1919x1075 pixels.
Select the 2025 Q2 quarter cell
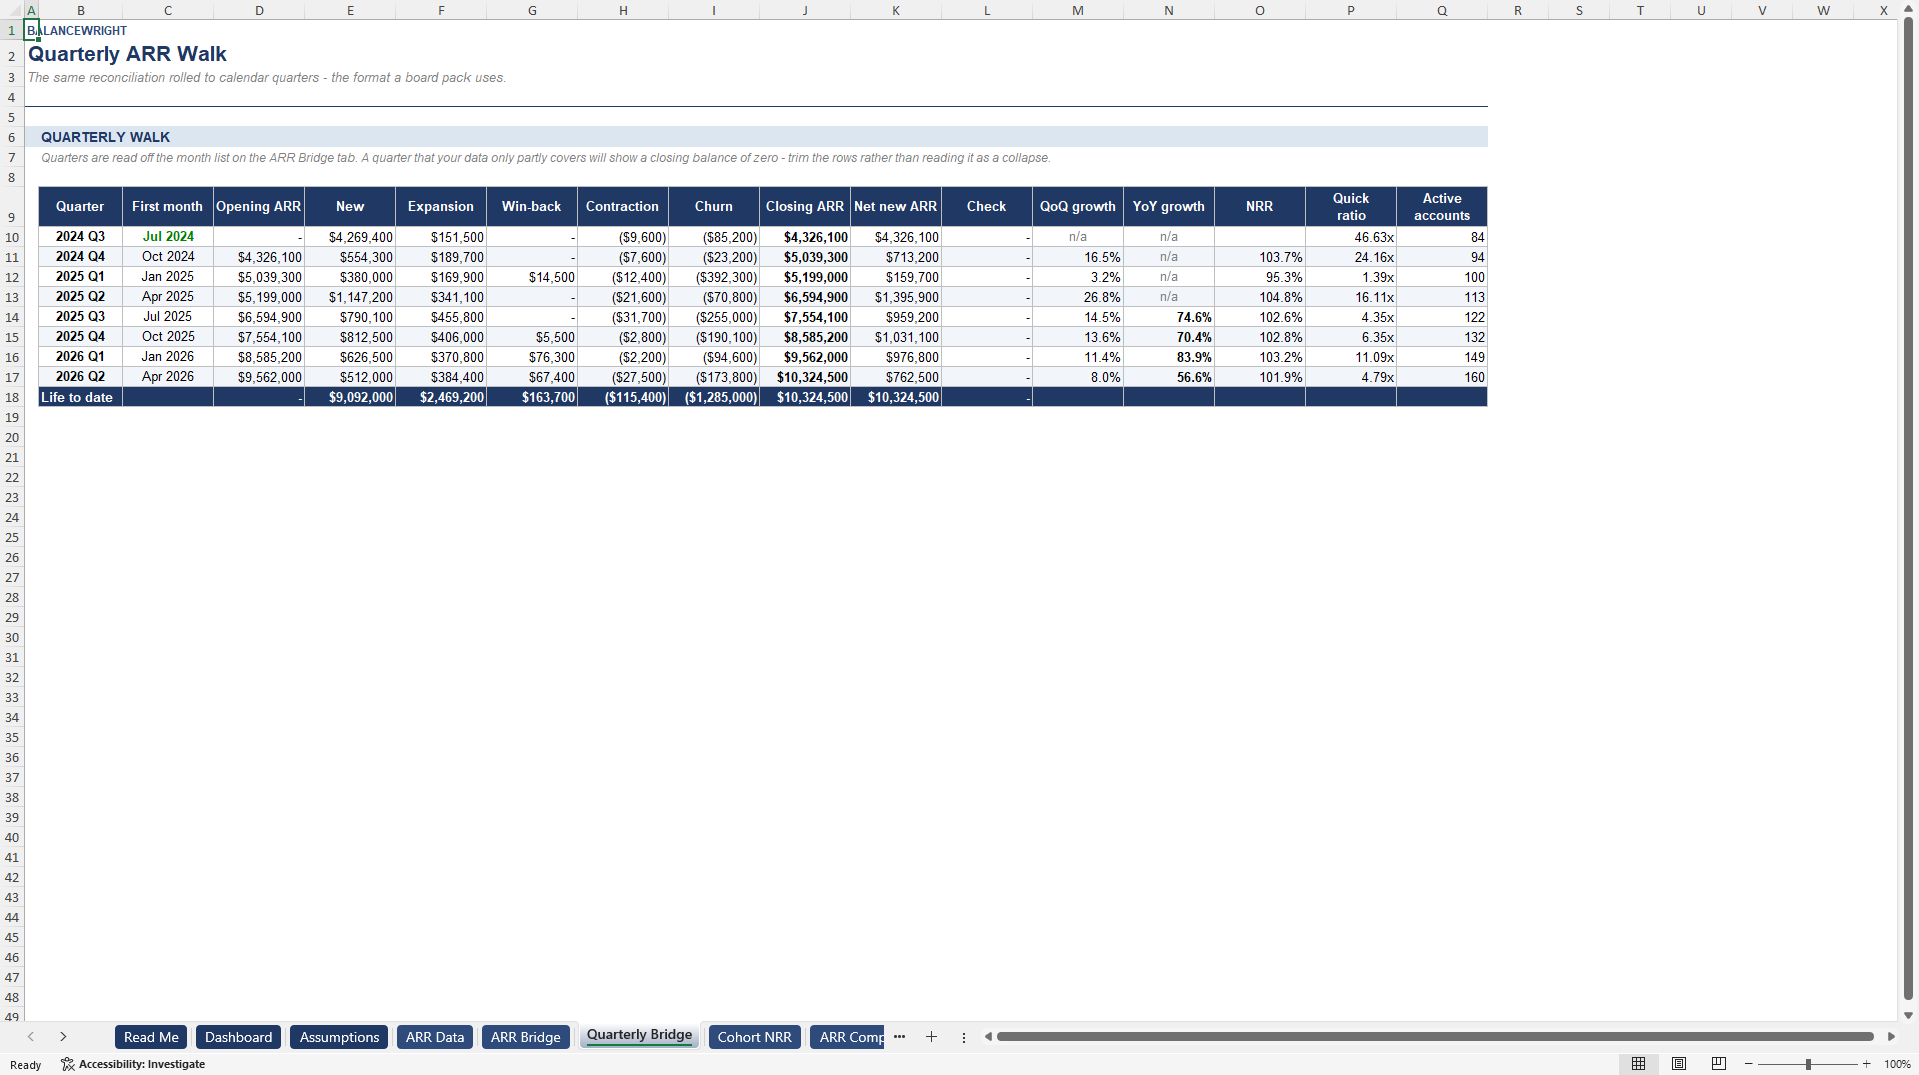(x=80, y=297)
